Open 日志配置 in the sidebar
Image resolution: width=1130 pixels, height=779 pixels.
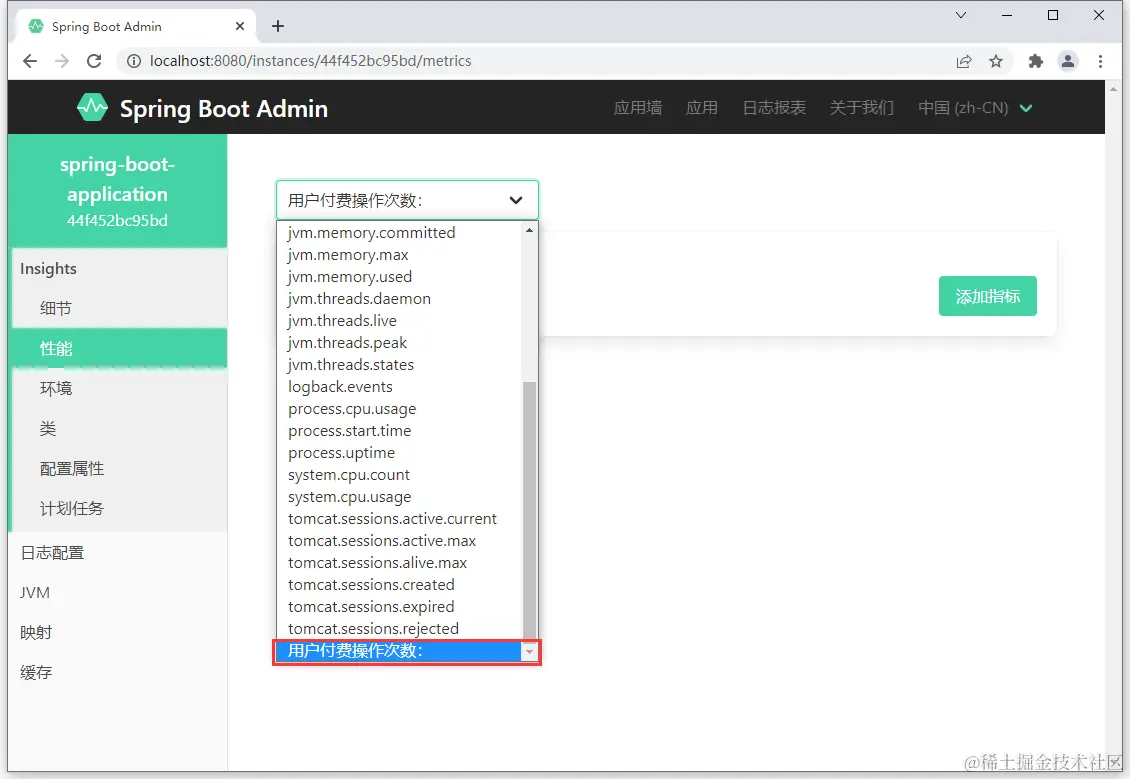click(117, 553)
